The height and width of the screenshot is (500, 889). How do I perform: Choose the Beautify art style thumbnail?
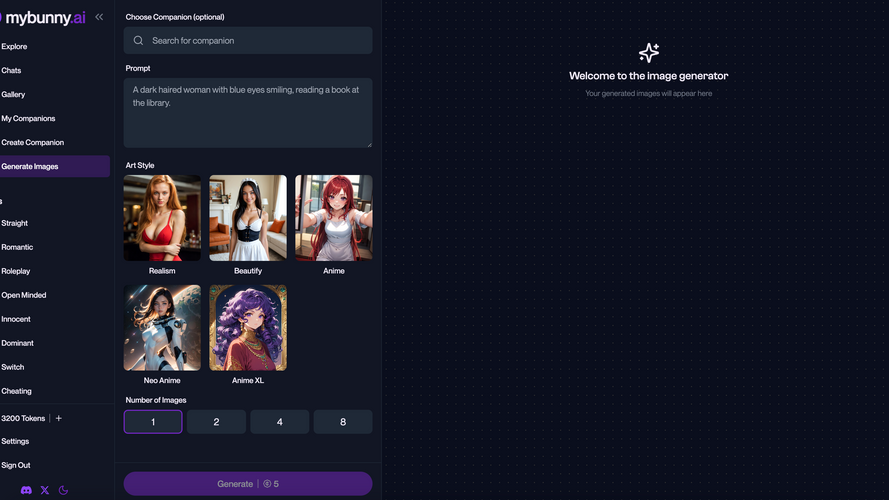(x=248, y=218)
